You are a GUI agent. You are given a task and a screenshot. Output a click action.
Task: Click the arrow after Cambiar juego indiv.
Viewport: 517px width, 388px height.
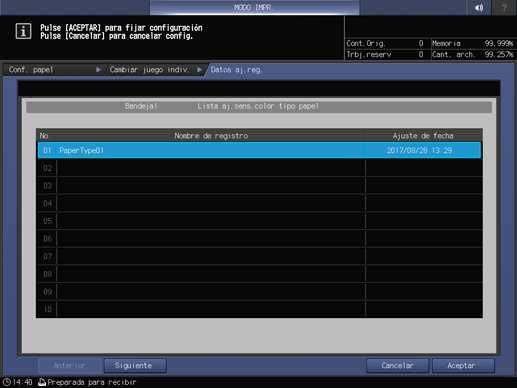[199, 70]
